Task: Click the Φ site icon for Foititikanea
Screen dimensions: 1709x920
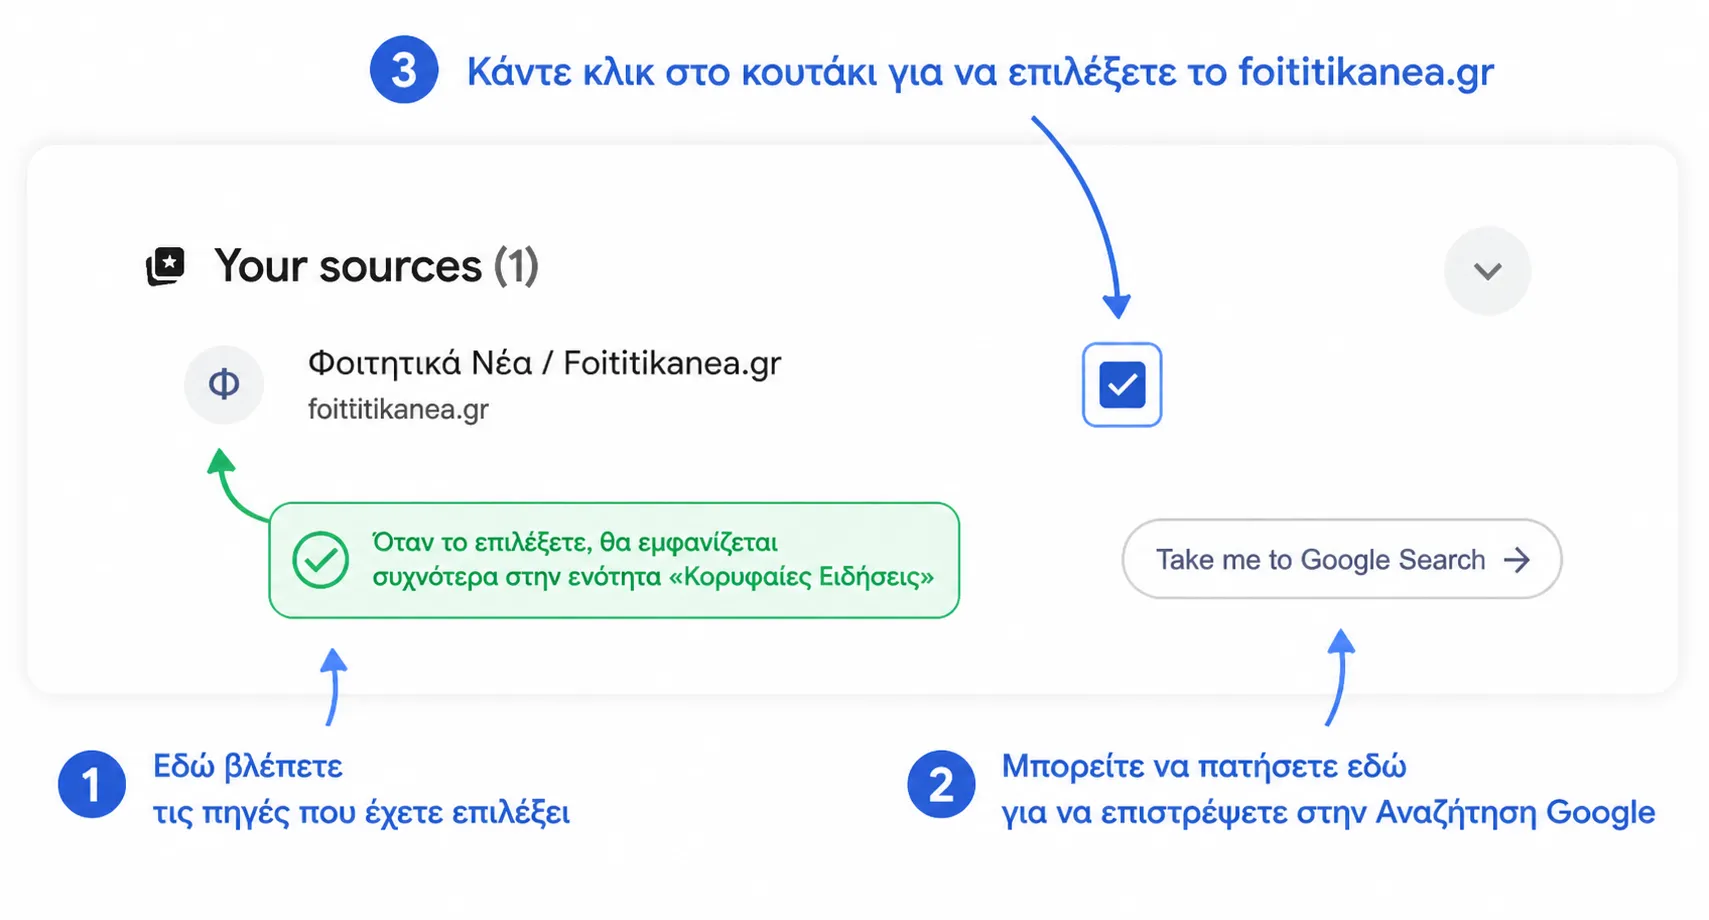Action: [x=224, y=384]
